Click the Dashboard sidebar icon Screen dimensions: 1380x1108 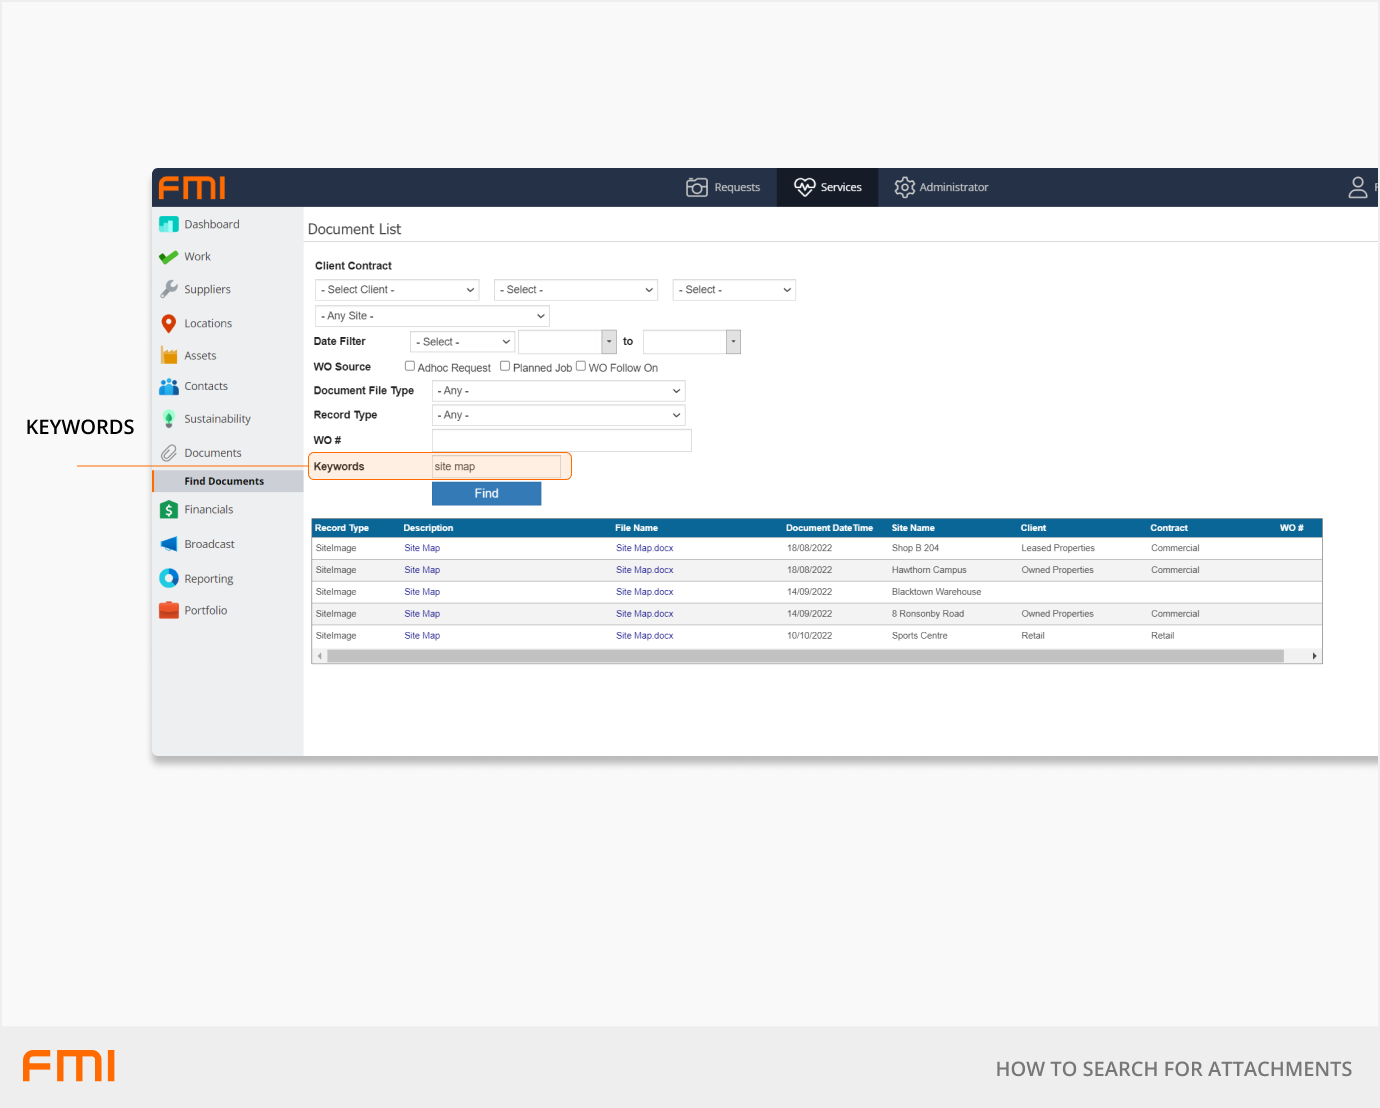[x=168, y=225]
